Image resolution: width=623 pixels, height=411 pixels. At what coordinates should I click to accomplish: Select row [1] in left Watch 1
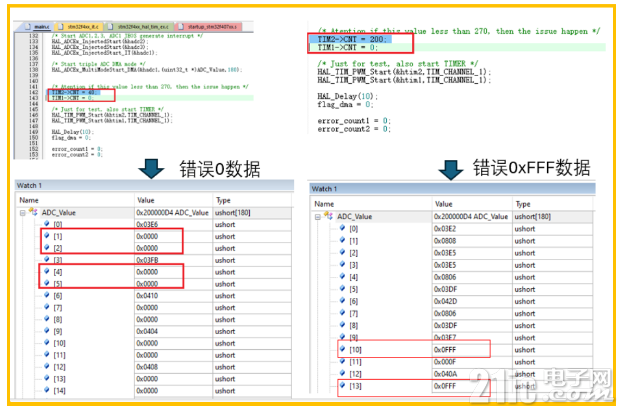[x=153, y=237]
